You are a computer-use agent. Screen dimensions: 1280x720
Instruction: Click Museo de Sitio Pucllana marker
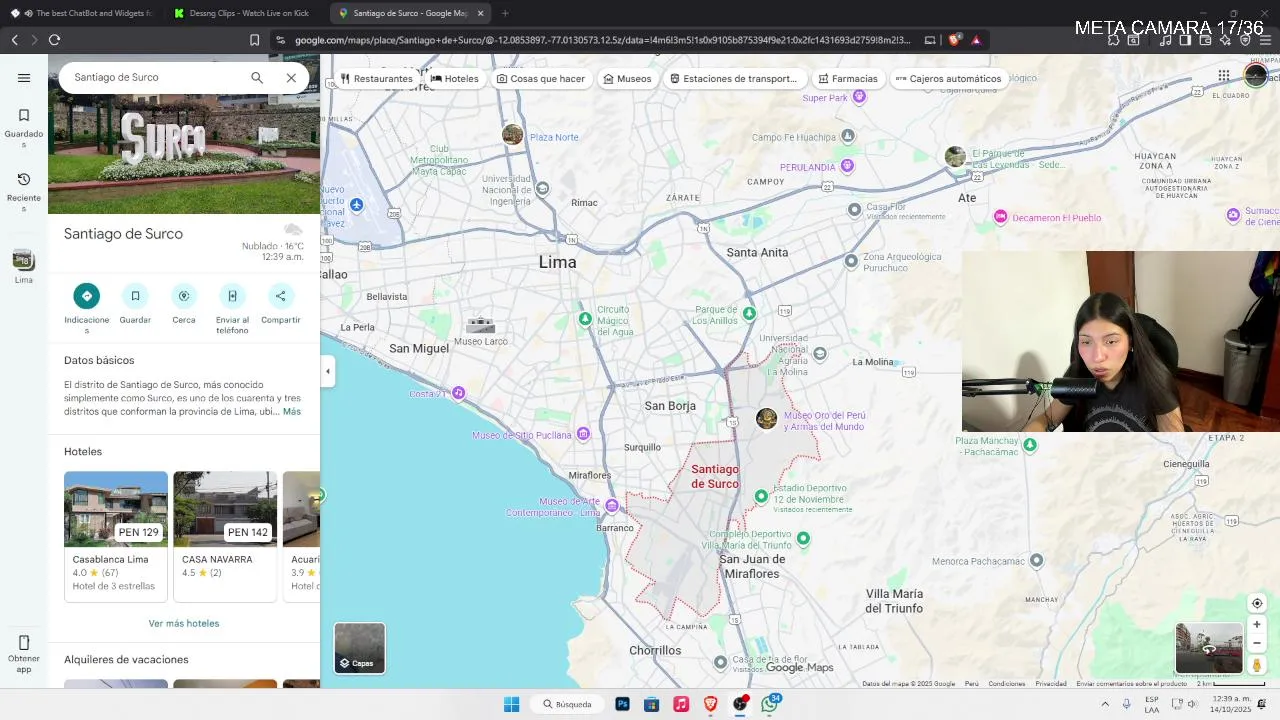coord(583,434)
